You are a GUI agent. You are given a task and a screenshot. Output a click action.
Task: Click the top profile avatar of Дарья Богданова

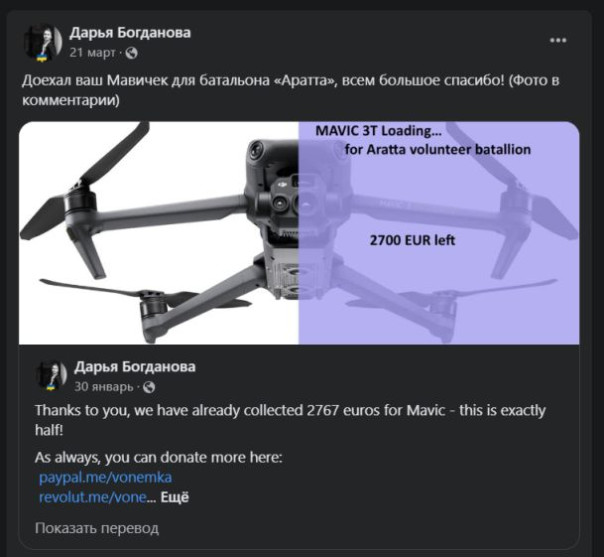pyautogui.click(x=43, y=42)
